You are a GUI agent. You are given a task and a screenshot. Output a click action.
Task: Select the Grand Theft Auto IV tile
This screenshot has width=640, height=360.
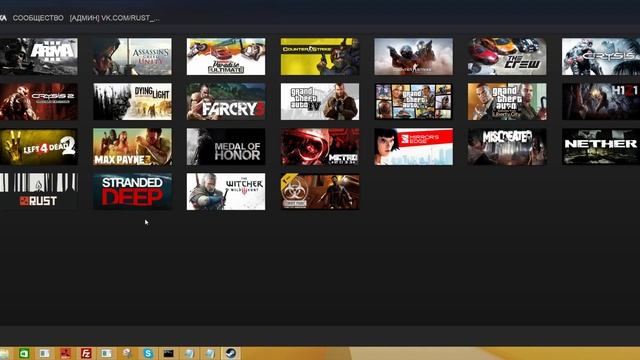click(320, 101)
